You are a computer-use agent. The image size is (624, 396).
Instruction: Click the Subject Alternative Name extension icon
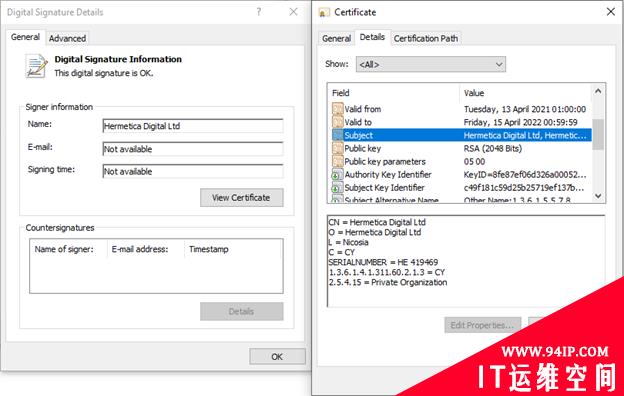(x=337, y=199)
